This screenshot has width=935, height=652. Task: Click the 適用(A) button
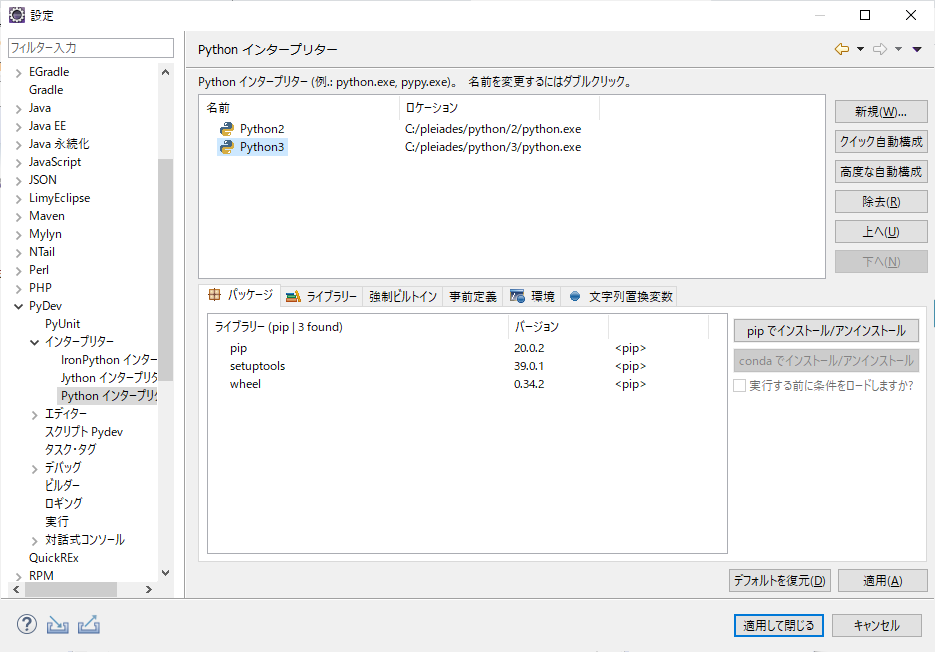[883, 580]
